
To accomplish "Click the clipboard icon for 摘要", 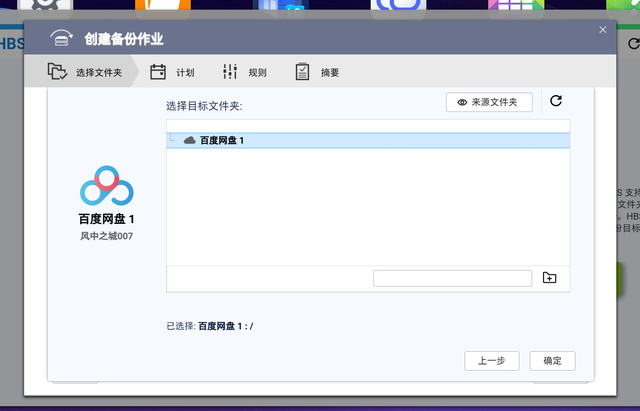I will point(302,72).
